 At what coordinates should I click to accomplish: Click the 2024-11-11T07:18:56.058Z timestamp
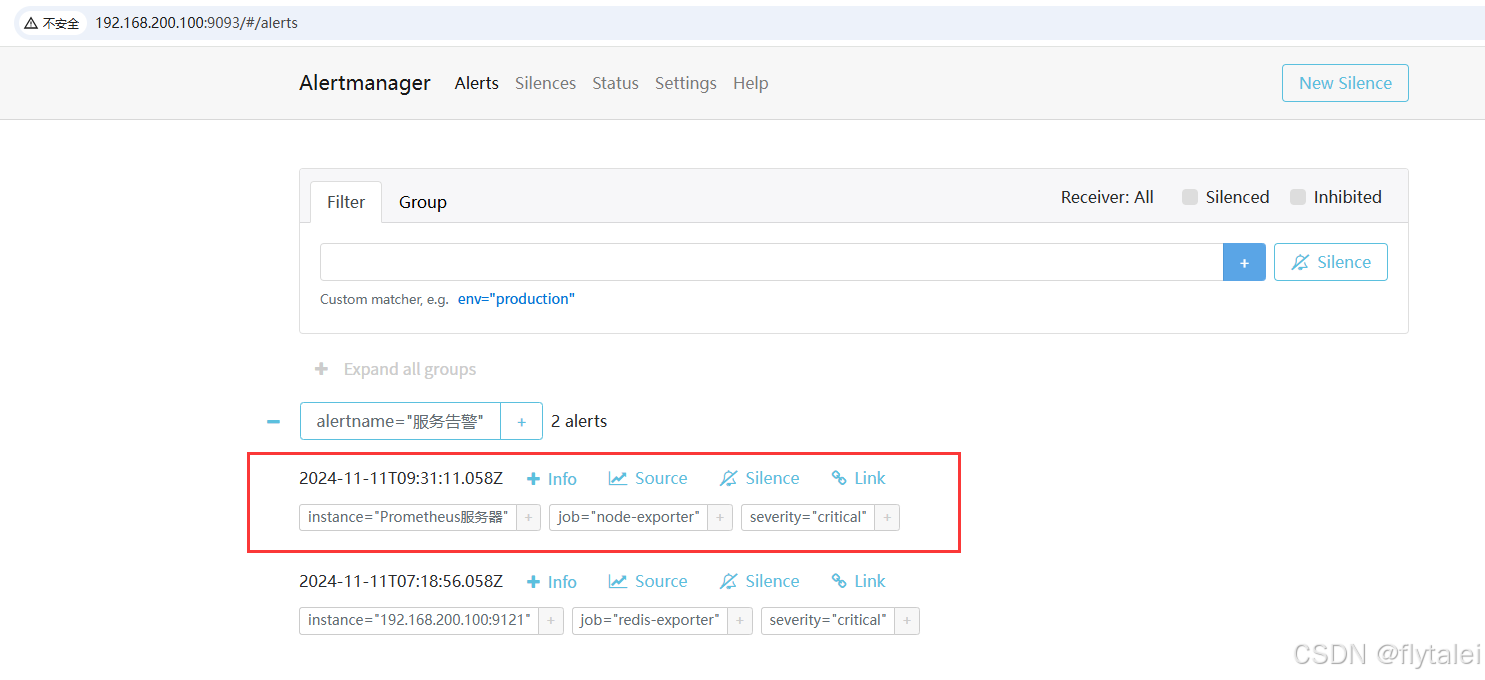click(401, 581)
